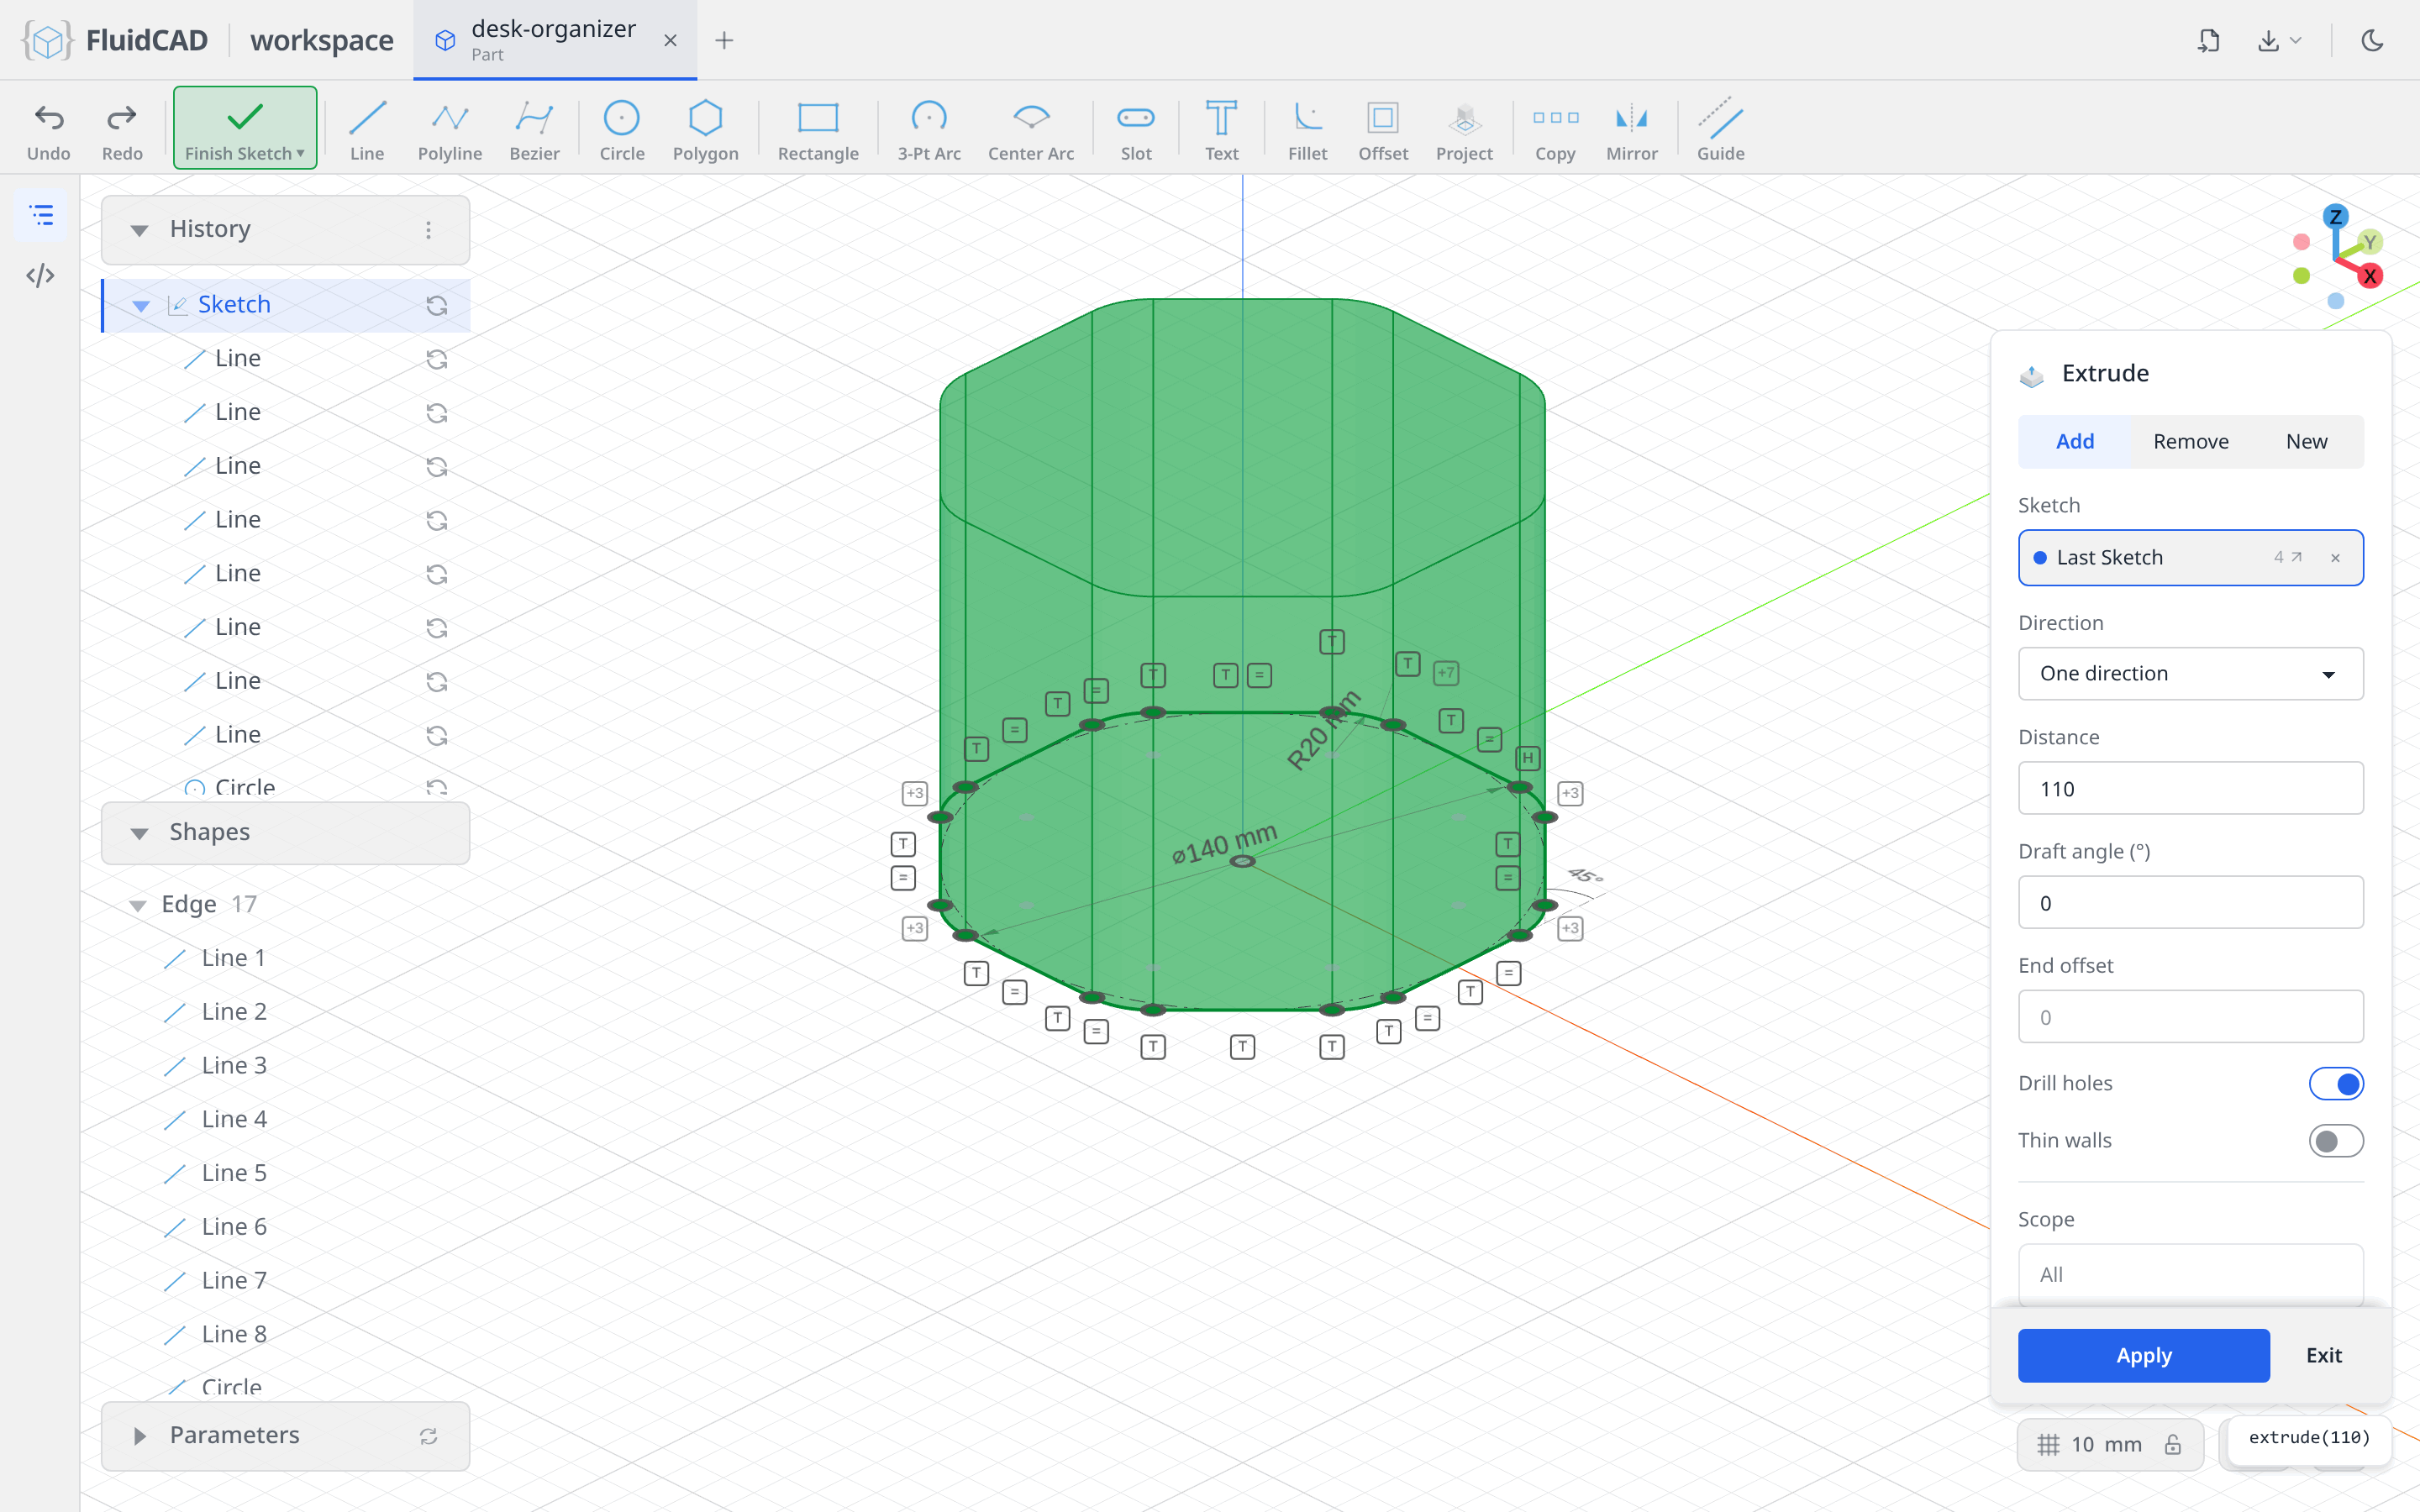Image resolution: width=2420 pixels, height=1512 pixels.
Task: Select the Project tool
Action: tap(1464, 130)
